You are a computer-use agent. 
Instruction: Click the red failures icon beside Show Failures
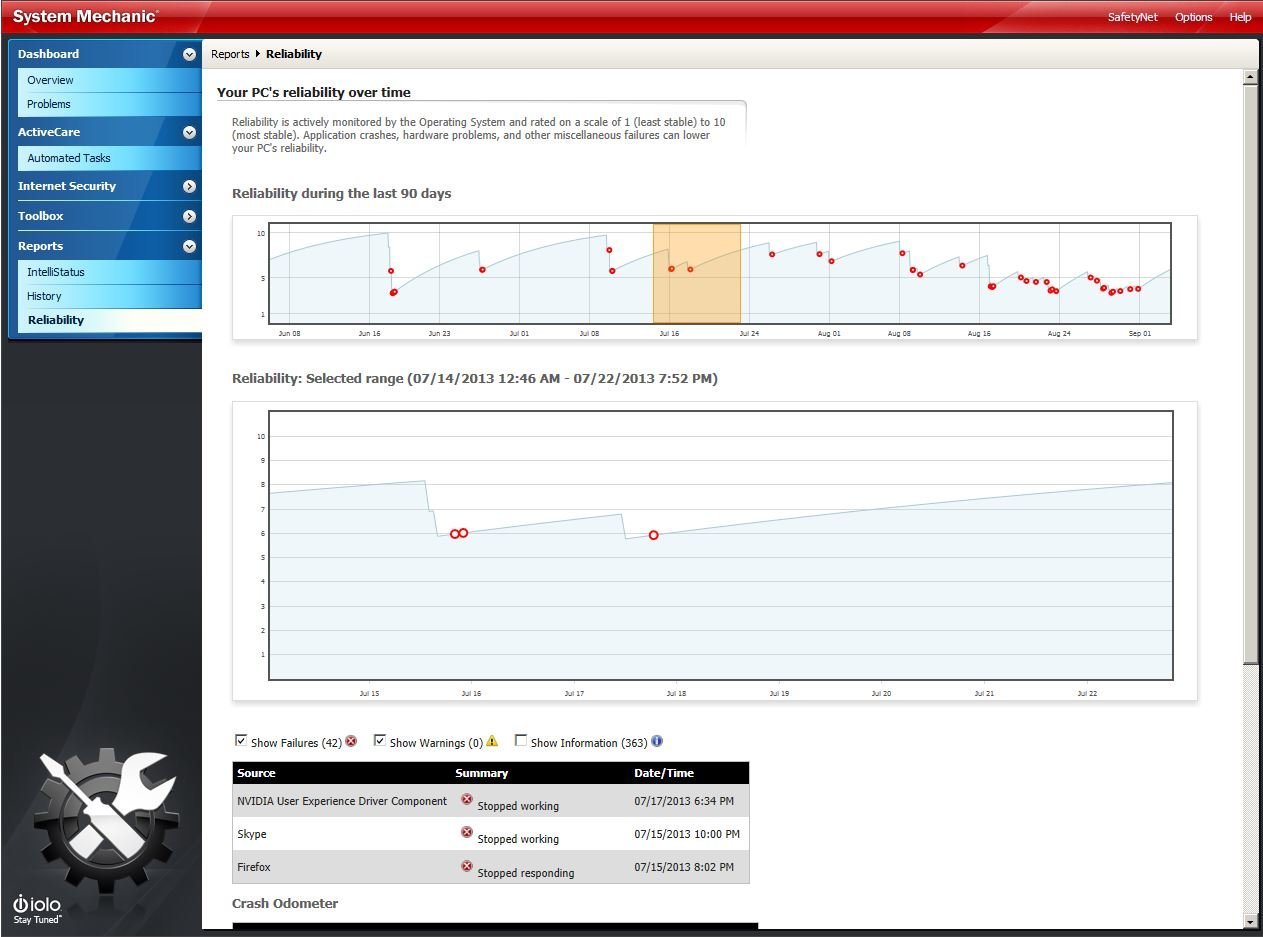tap(351, 741)
